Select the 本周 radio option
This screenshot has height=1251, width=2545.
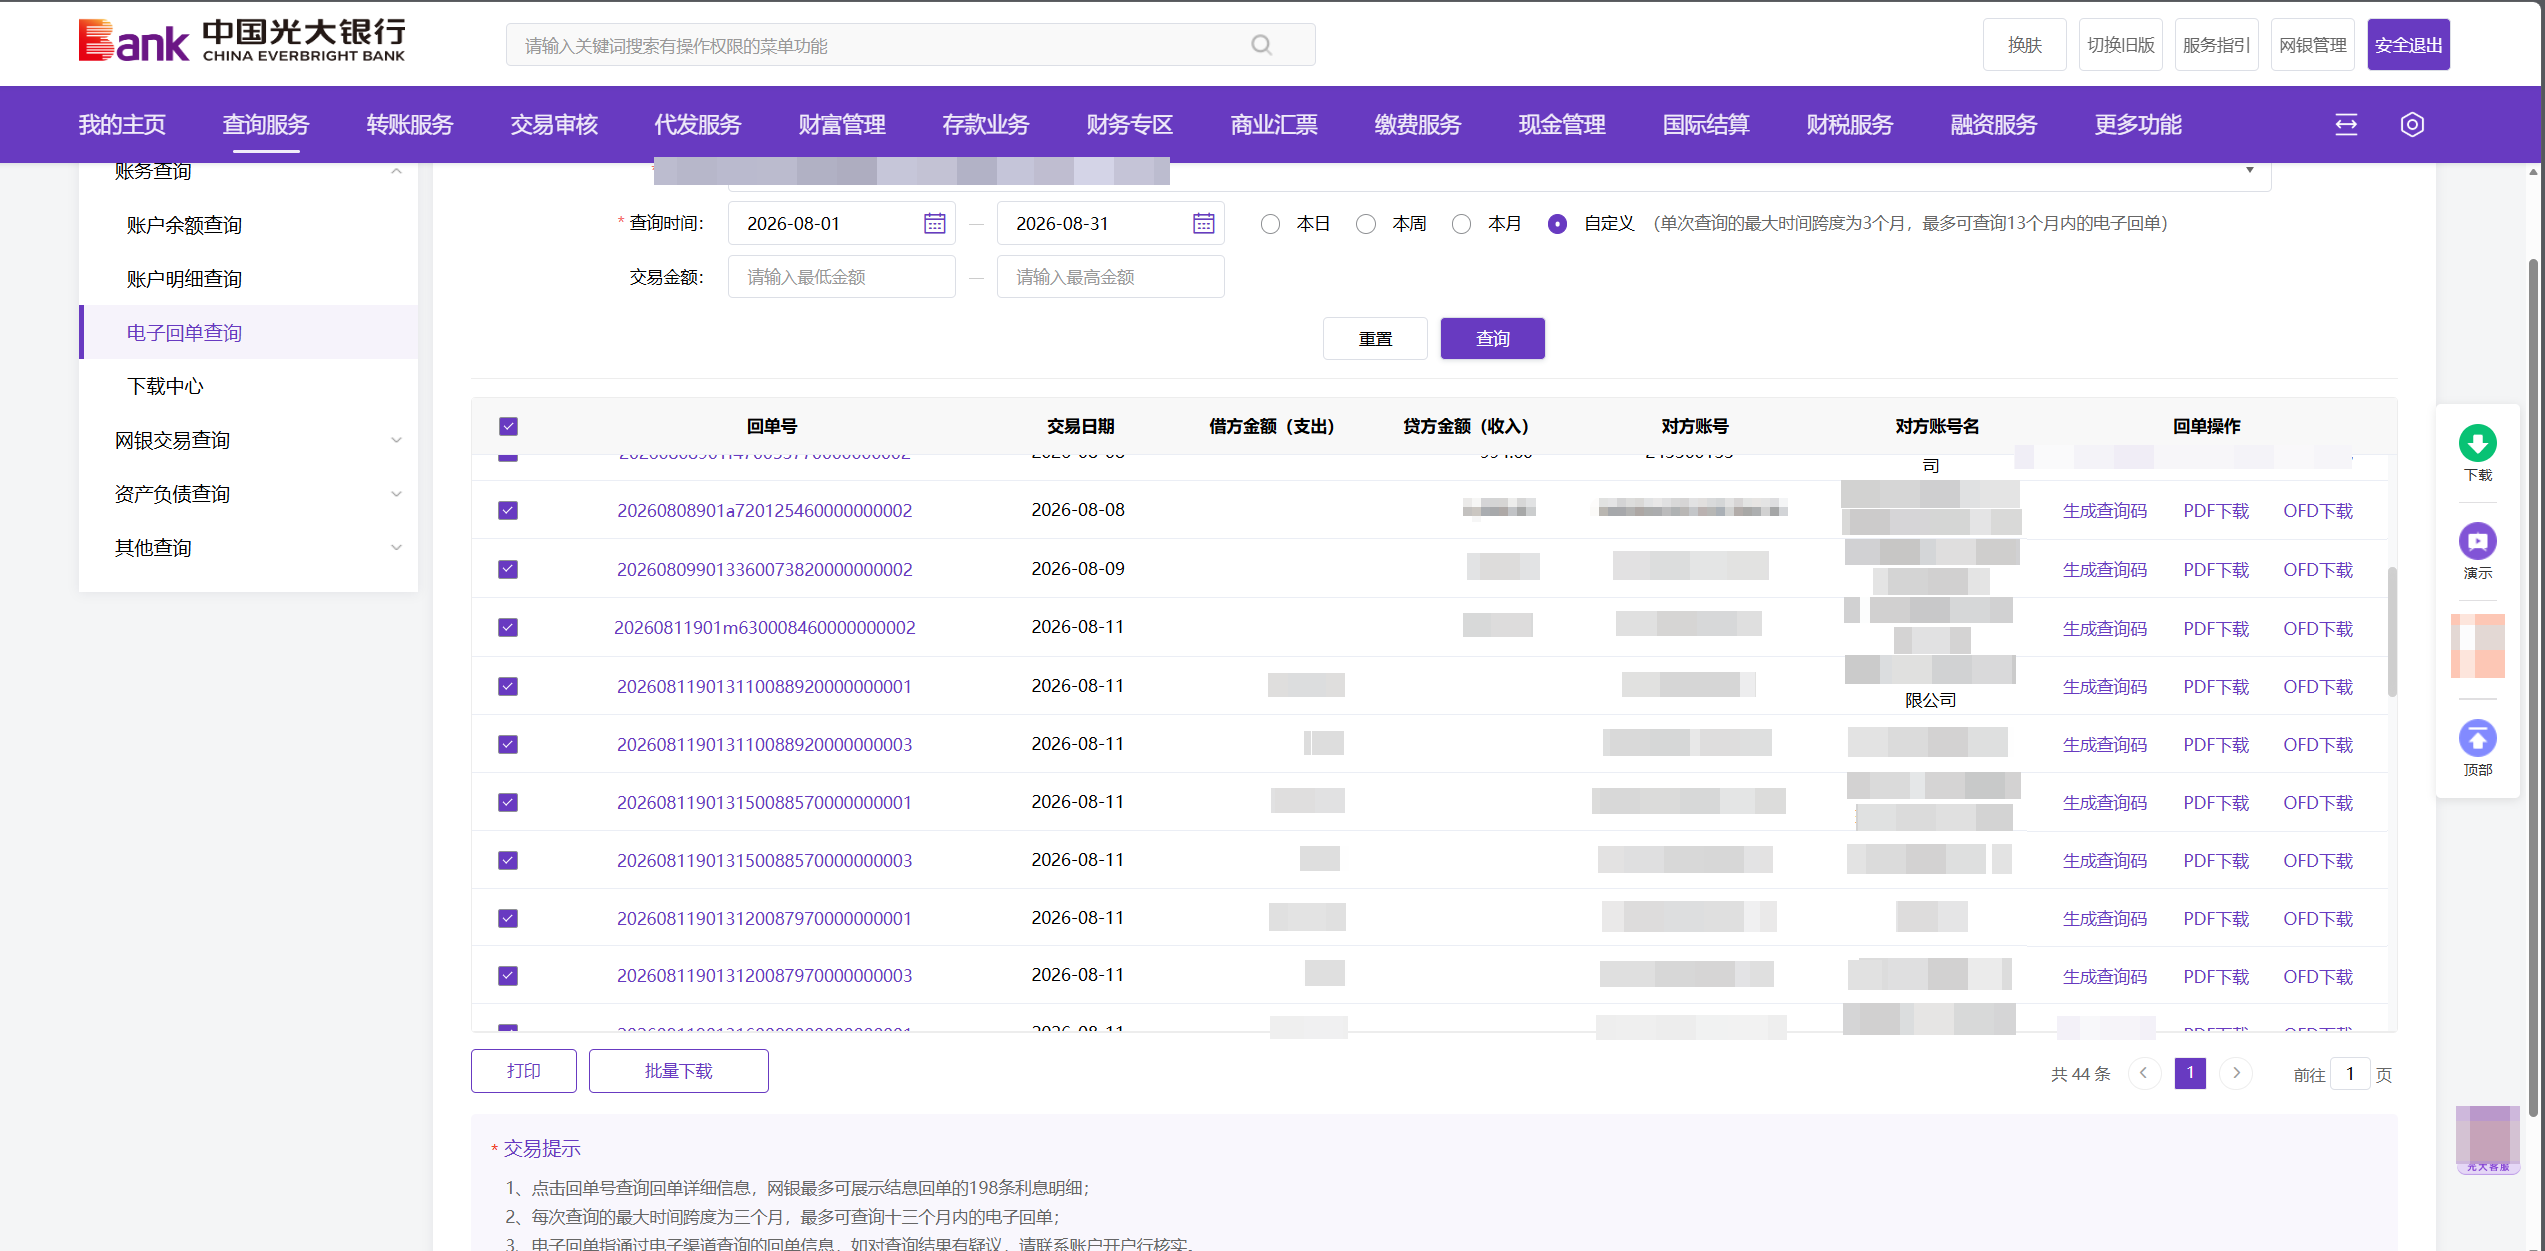point(1366,224)
